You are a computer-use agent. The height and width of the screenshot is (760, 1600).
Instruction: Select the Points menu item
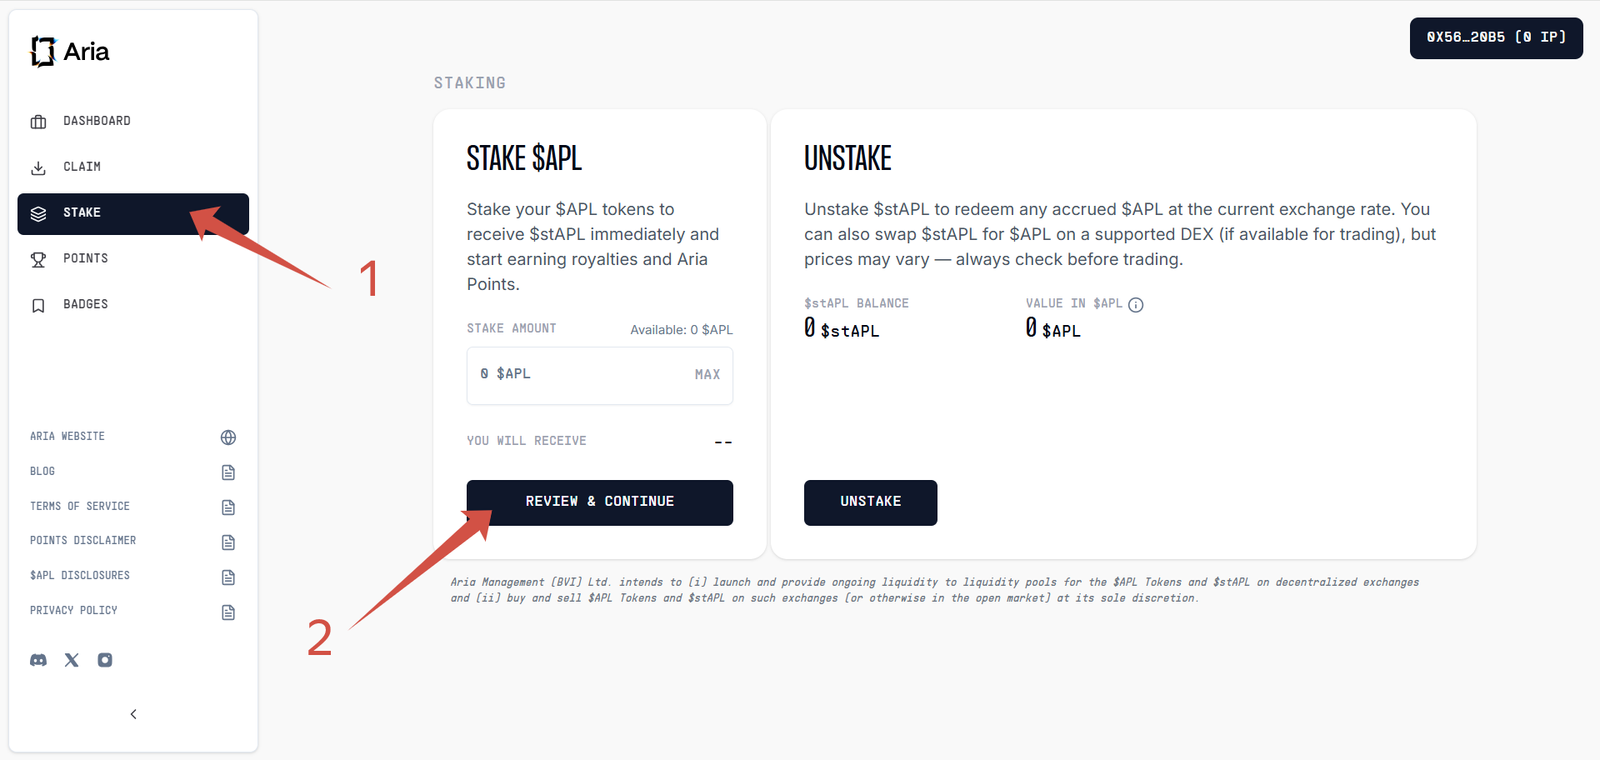click(86, 259)
